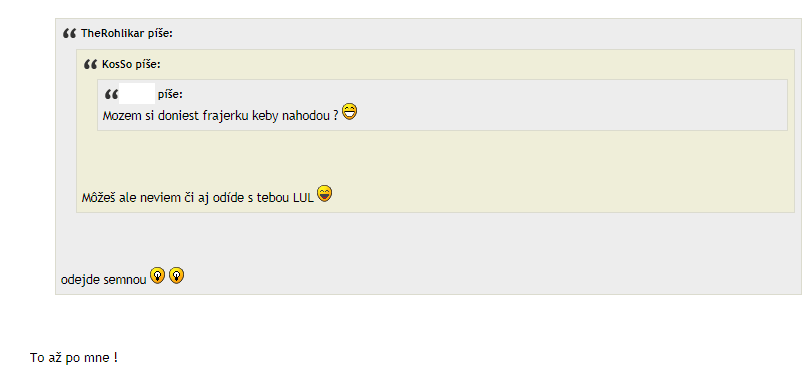Click the sentence starting with 'Môžeš ale neviem'
The image size is (805, 370).
[x=198, y=198]
